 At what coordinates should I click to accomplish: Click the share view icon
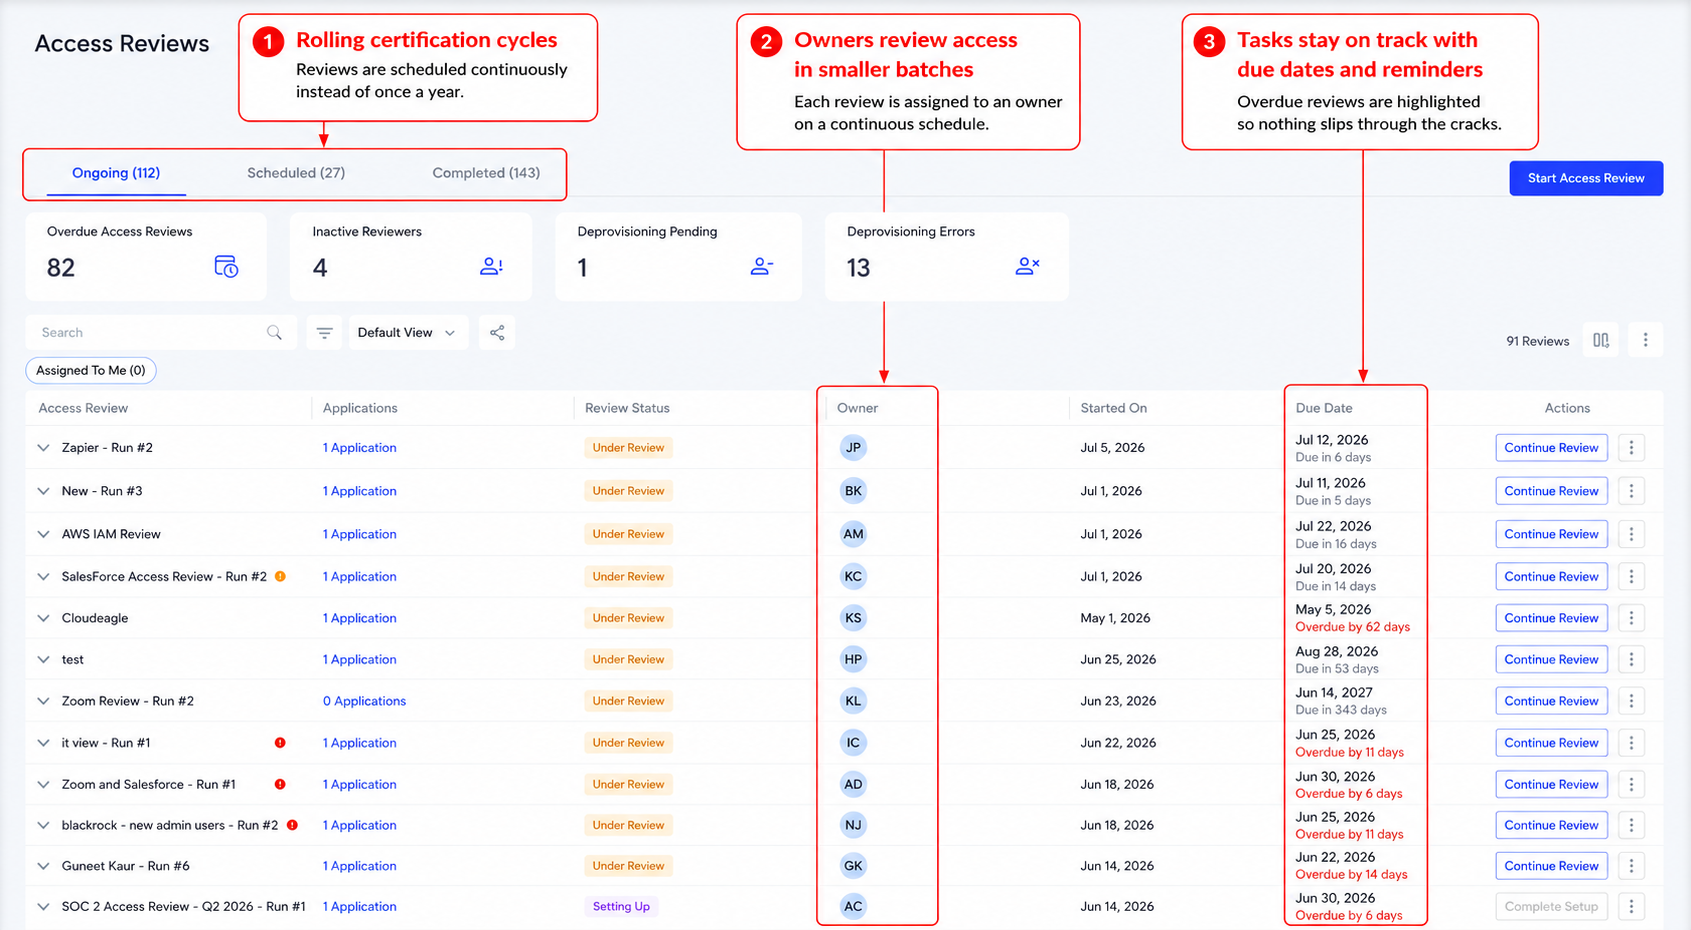click(x=497, y=333)
